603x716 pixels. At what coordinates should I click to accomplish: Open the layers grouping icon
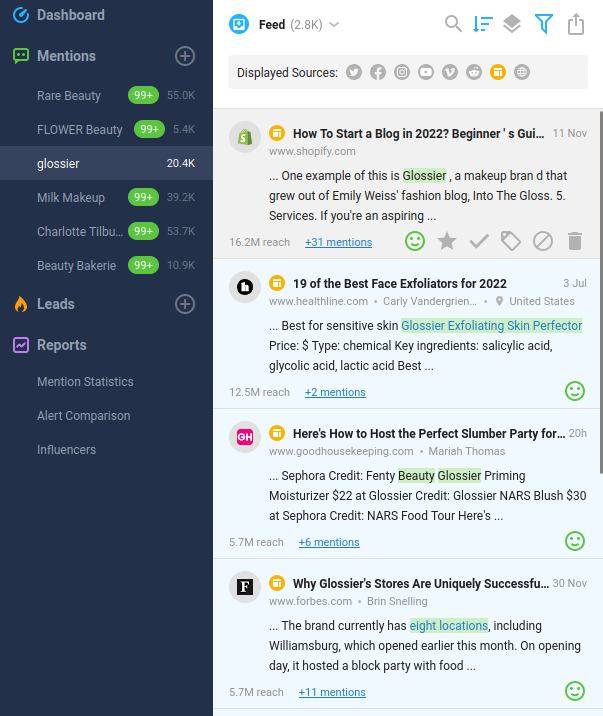point(512,24)
